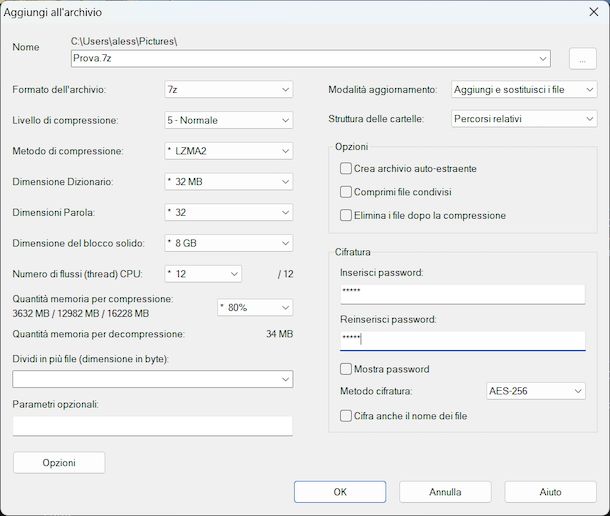
Task: Toggle Comprimi file condivisi checkbox
Action: click(x=347, y=192)
